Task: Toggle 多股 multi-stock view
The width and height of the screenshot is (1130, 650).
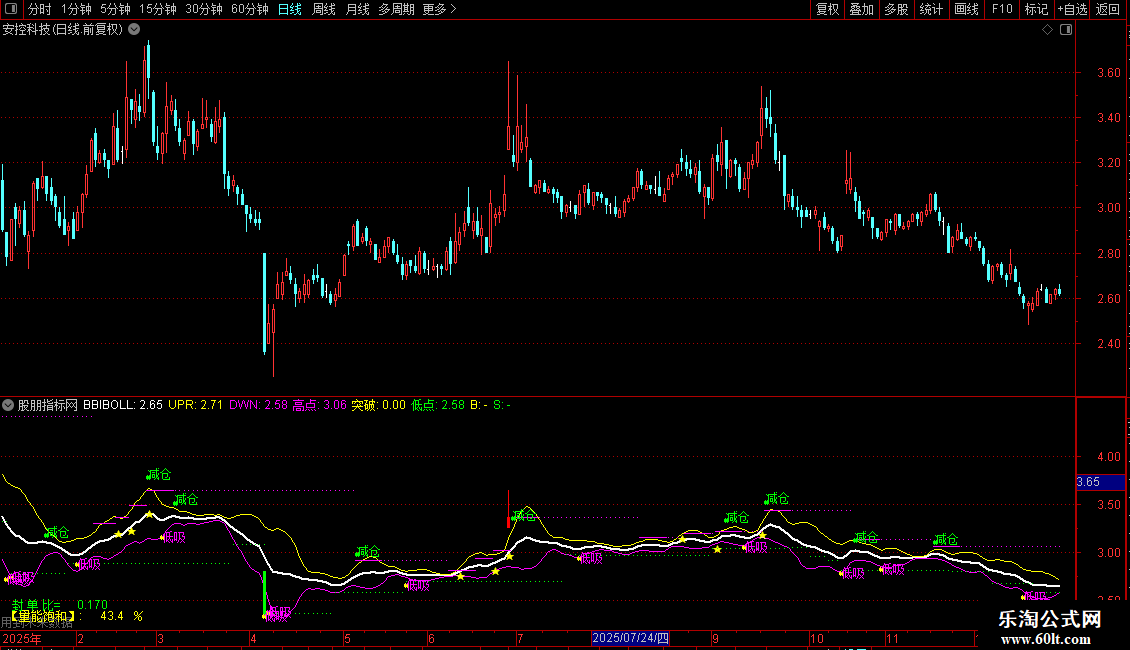Action: point(896,9)
